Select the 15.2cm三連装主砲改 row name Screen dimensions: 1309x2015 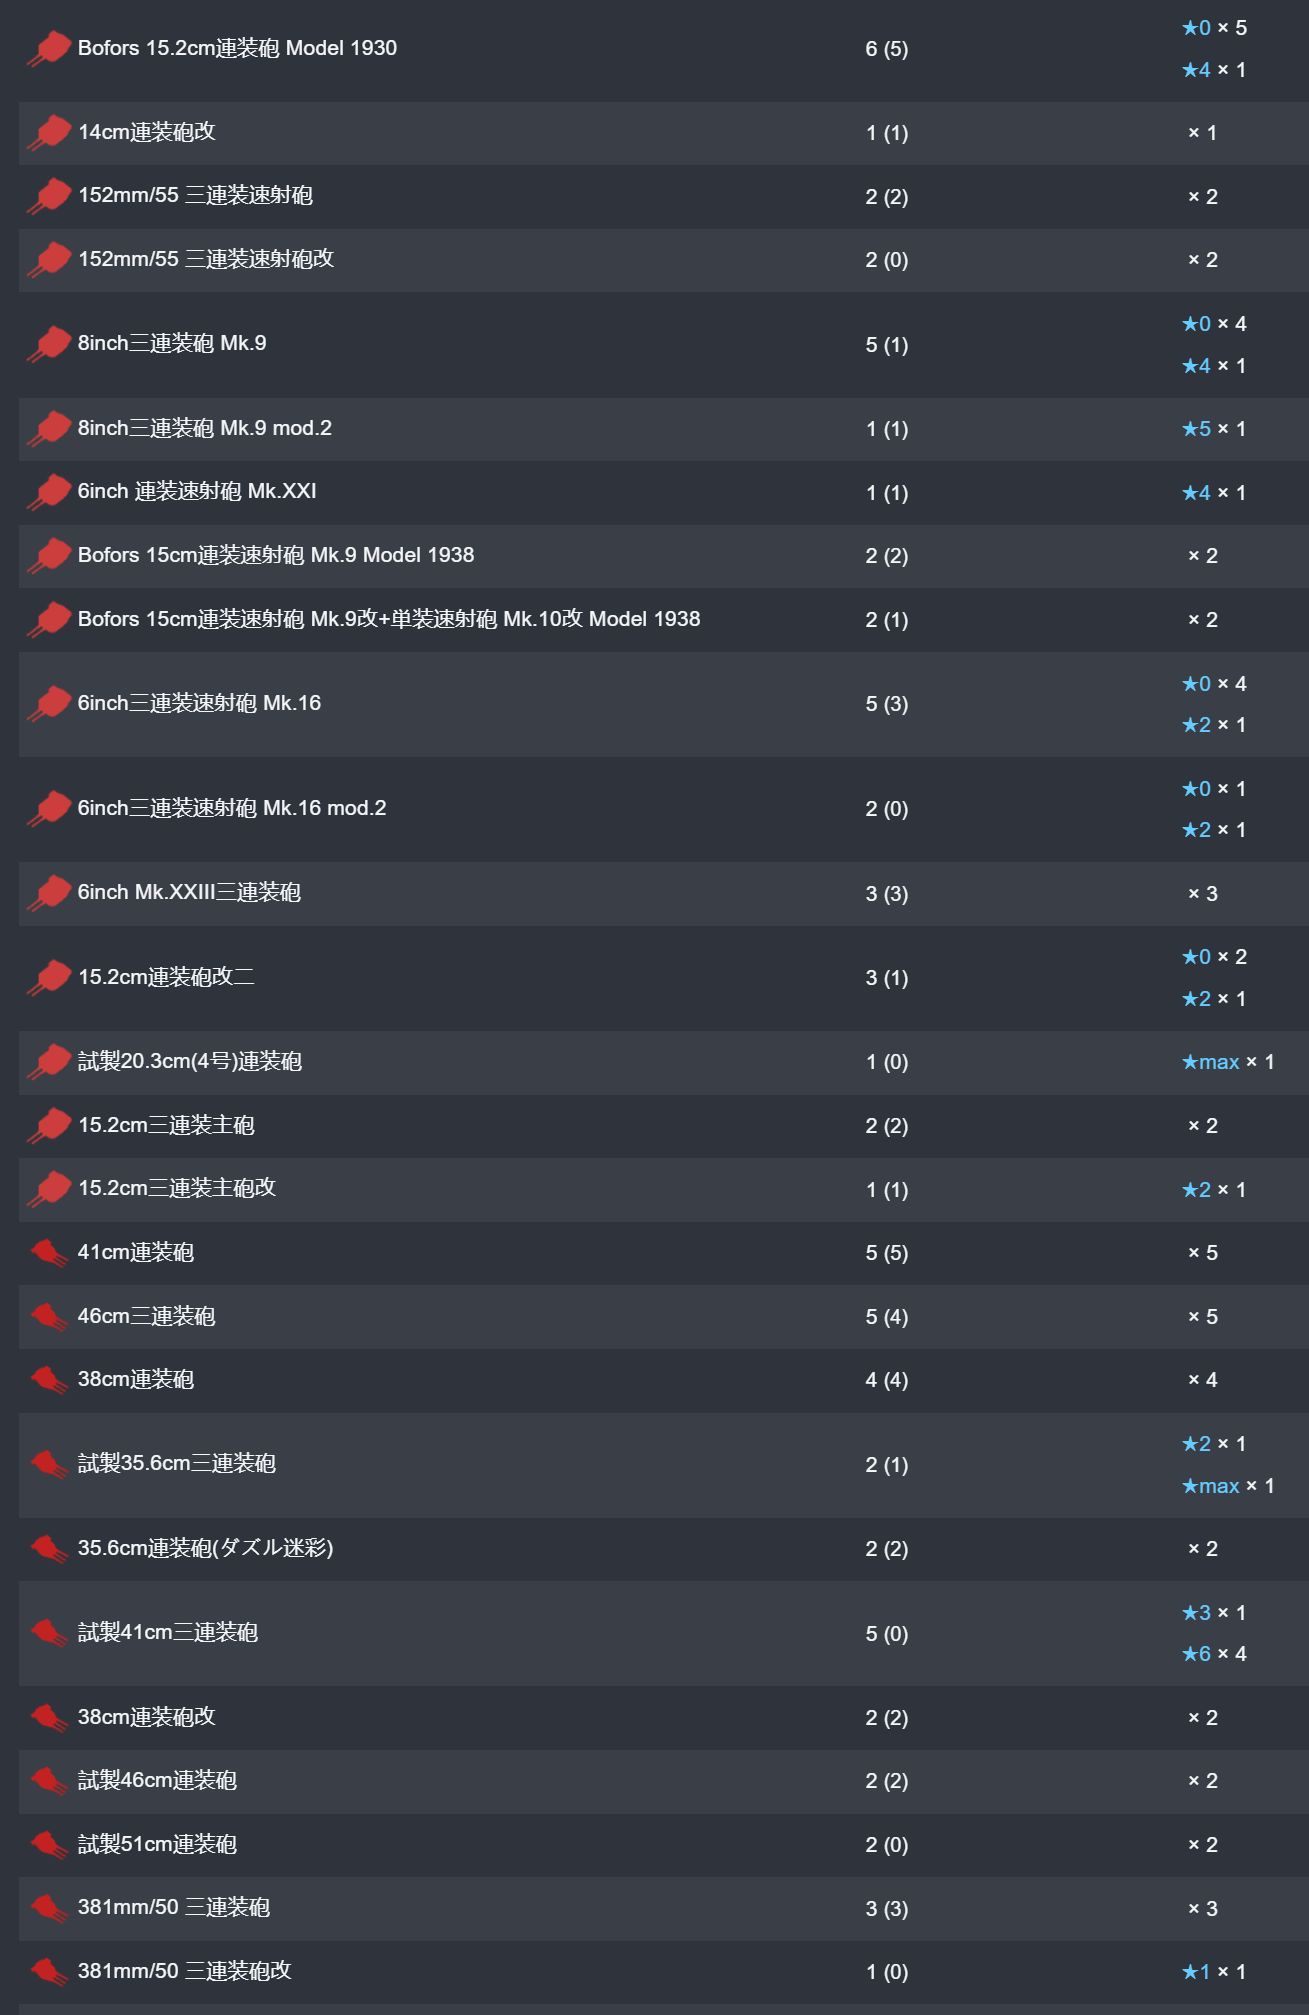tap(177, 1188)
